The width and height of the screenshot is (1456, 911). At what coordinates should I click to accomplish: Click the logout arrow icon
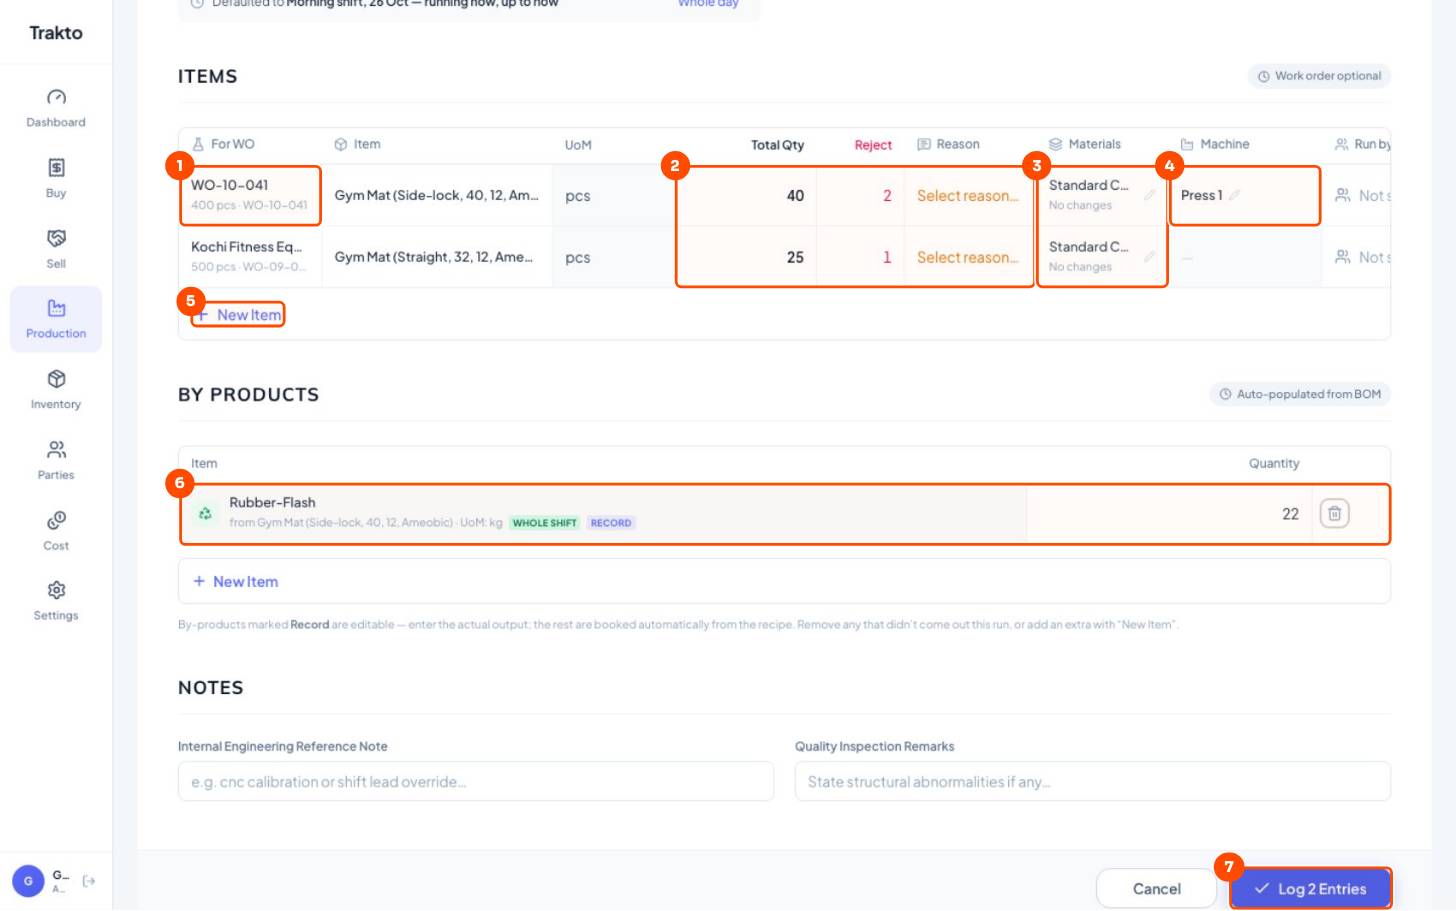89,881
